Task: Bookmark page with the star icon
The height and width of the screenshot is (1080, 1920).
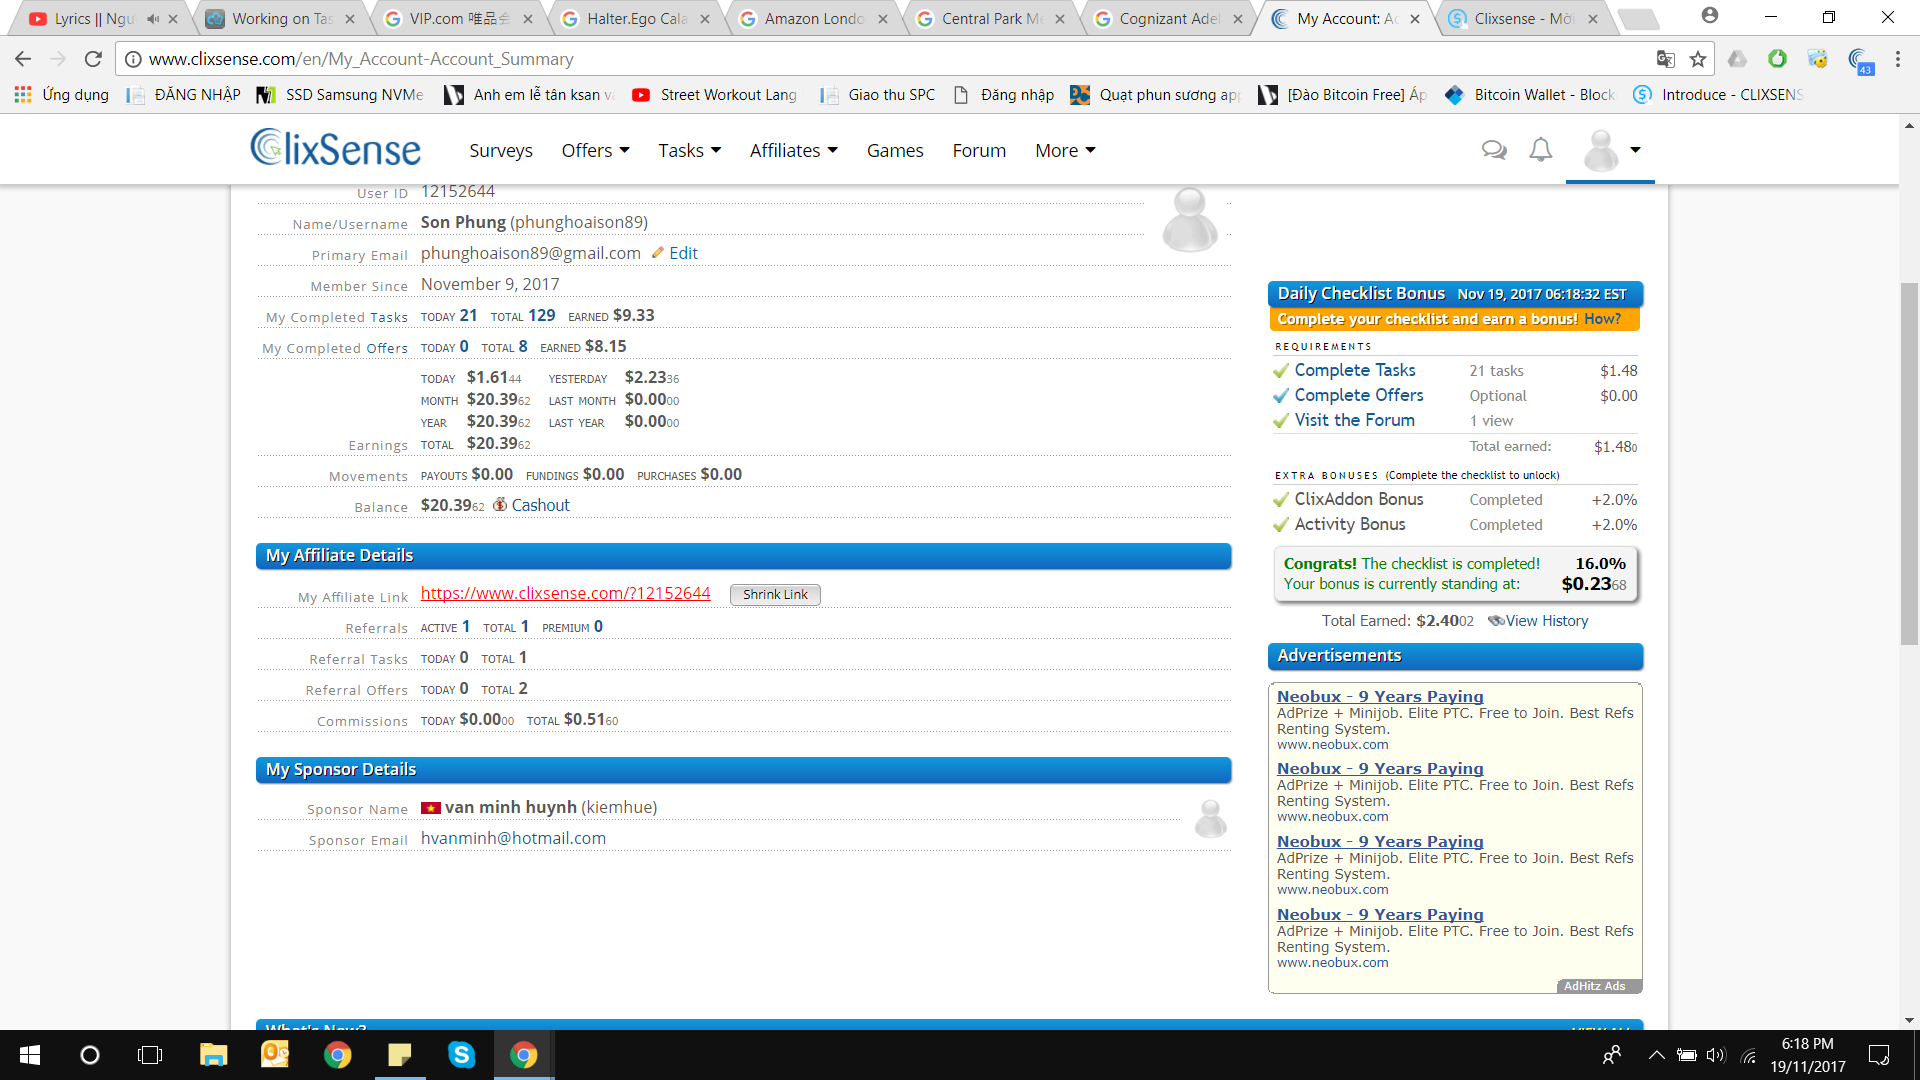Action: [x=1698, y=59]
